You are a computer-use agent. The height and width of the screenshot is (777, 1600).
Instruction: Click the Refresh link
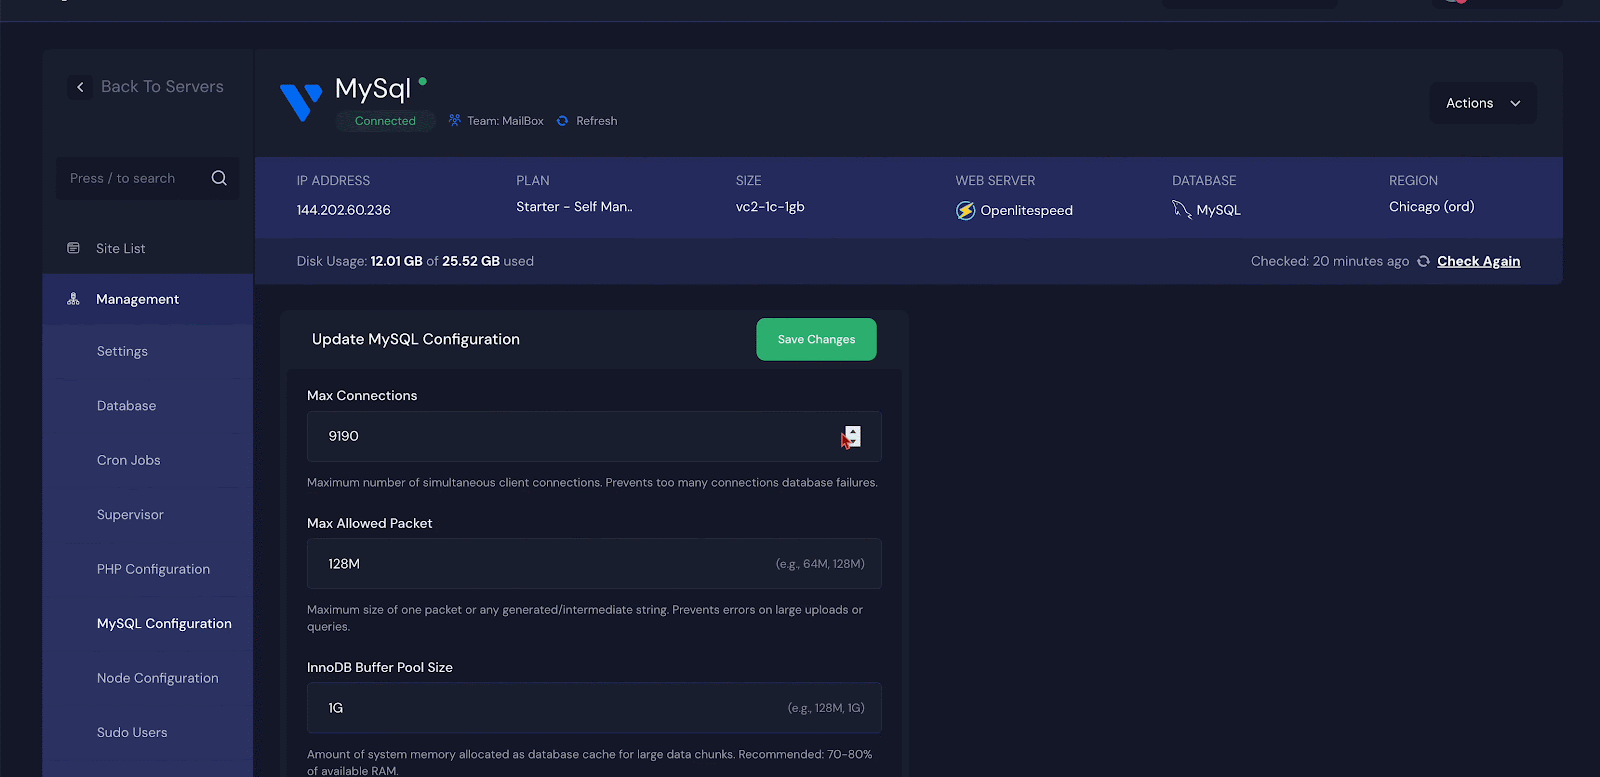[x=596, y=121]
